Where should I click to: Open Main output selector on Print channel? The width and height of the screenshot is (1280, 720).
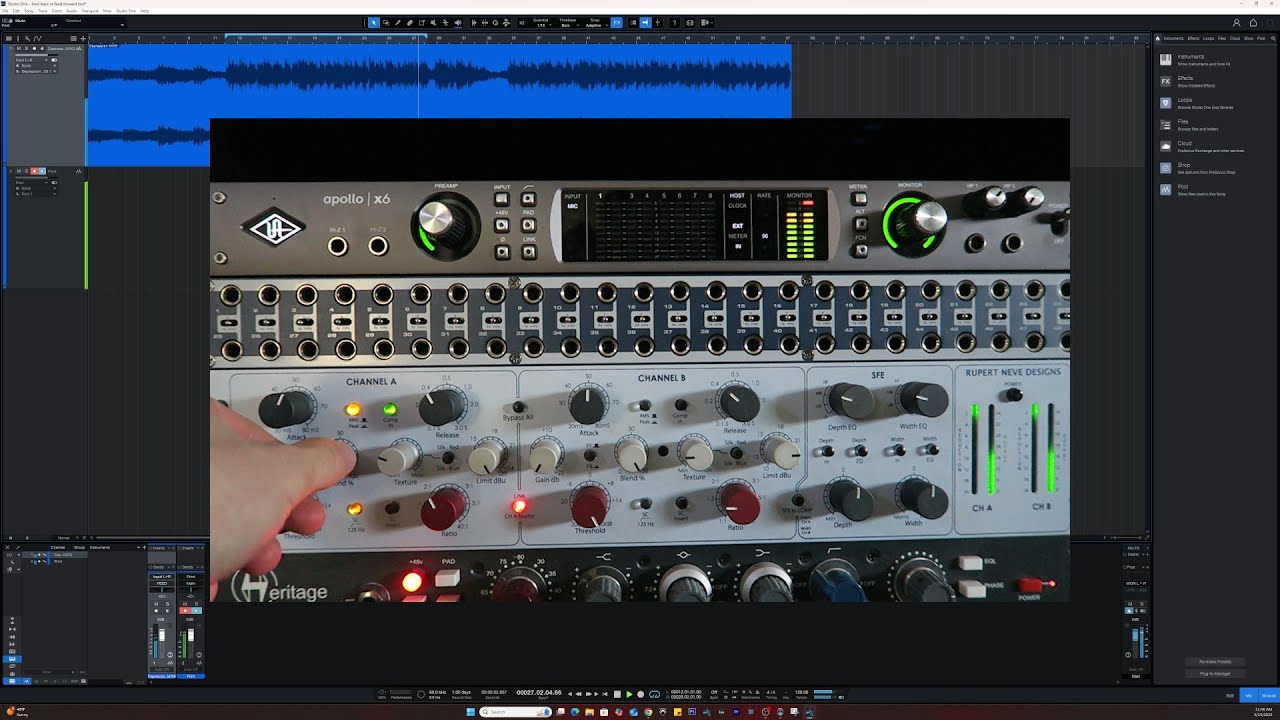(191, 584)
